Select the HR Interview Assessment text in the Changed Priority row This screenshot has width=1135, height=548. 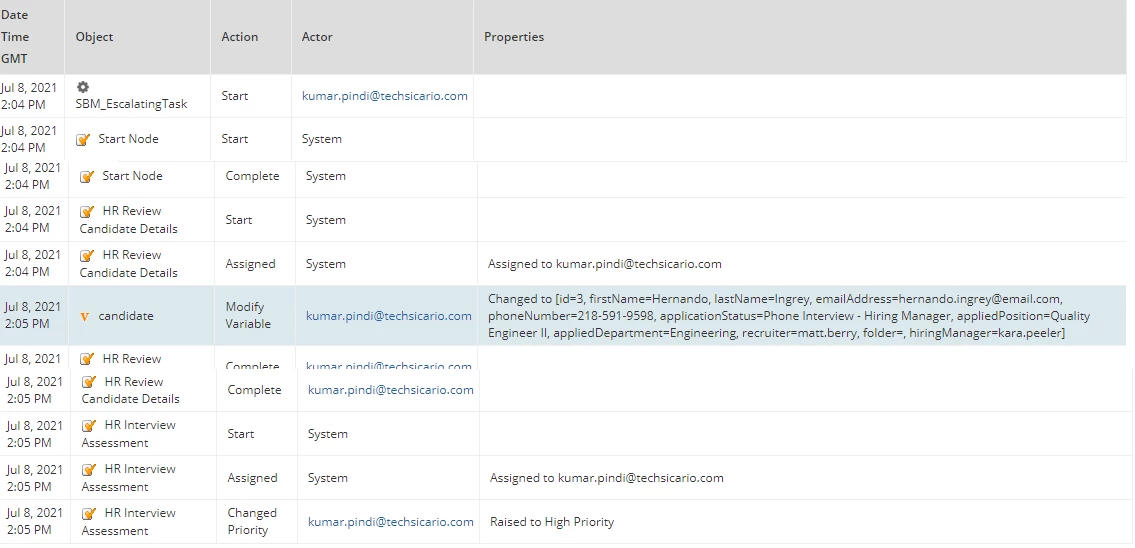(x=129, y=522)
